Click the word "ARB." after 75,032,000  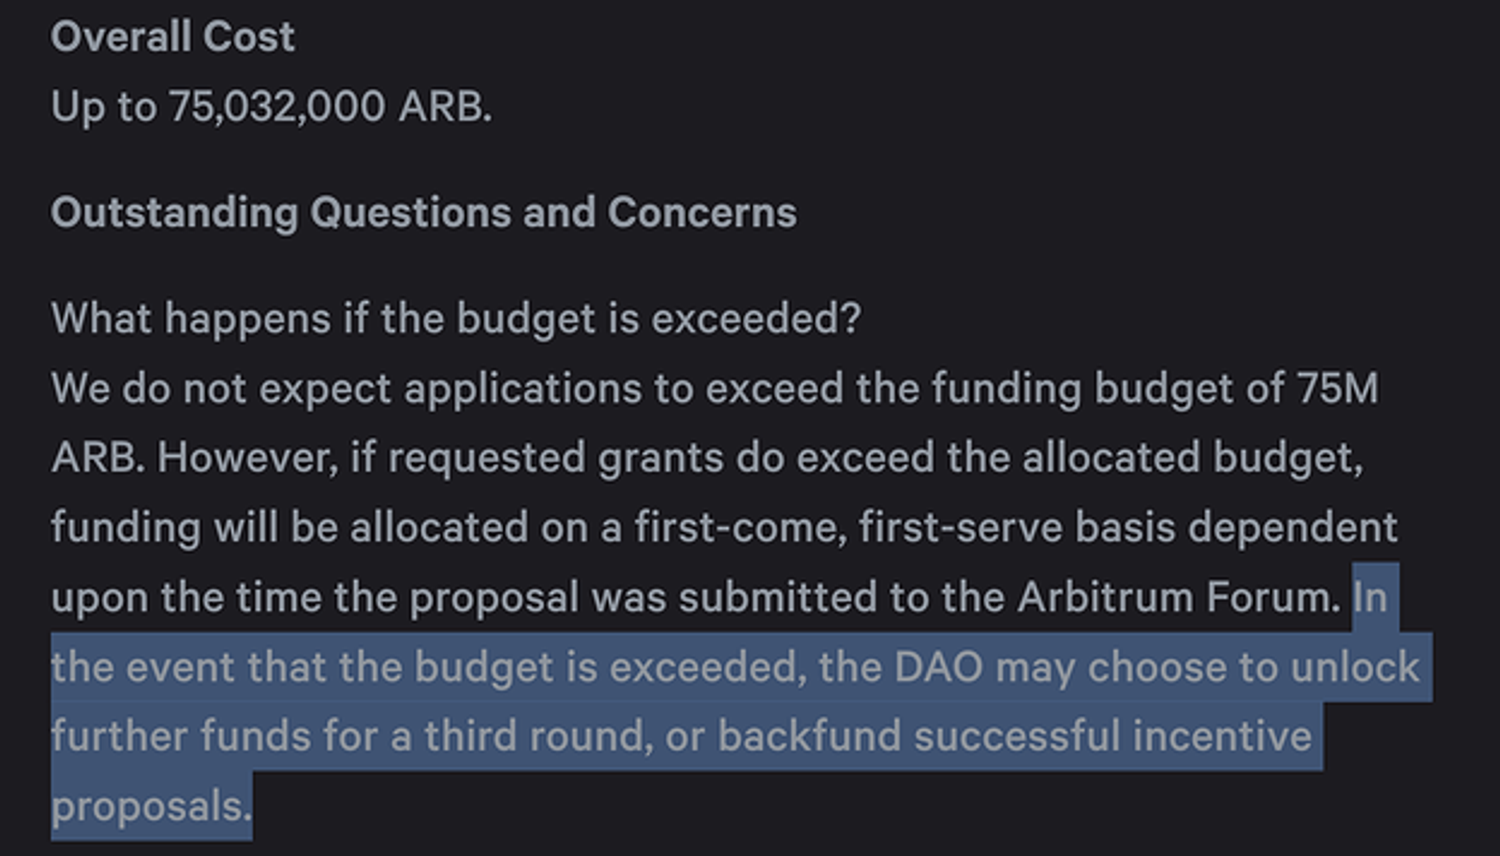pyautogui.click(x=445, y=106)
